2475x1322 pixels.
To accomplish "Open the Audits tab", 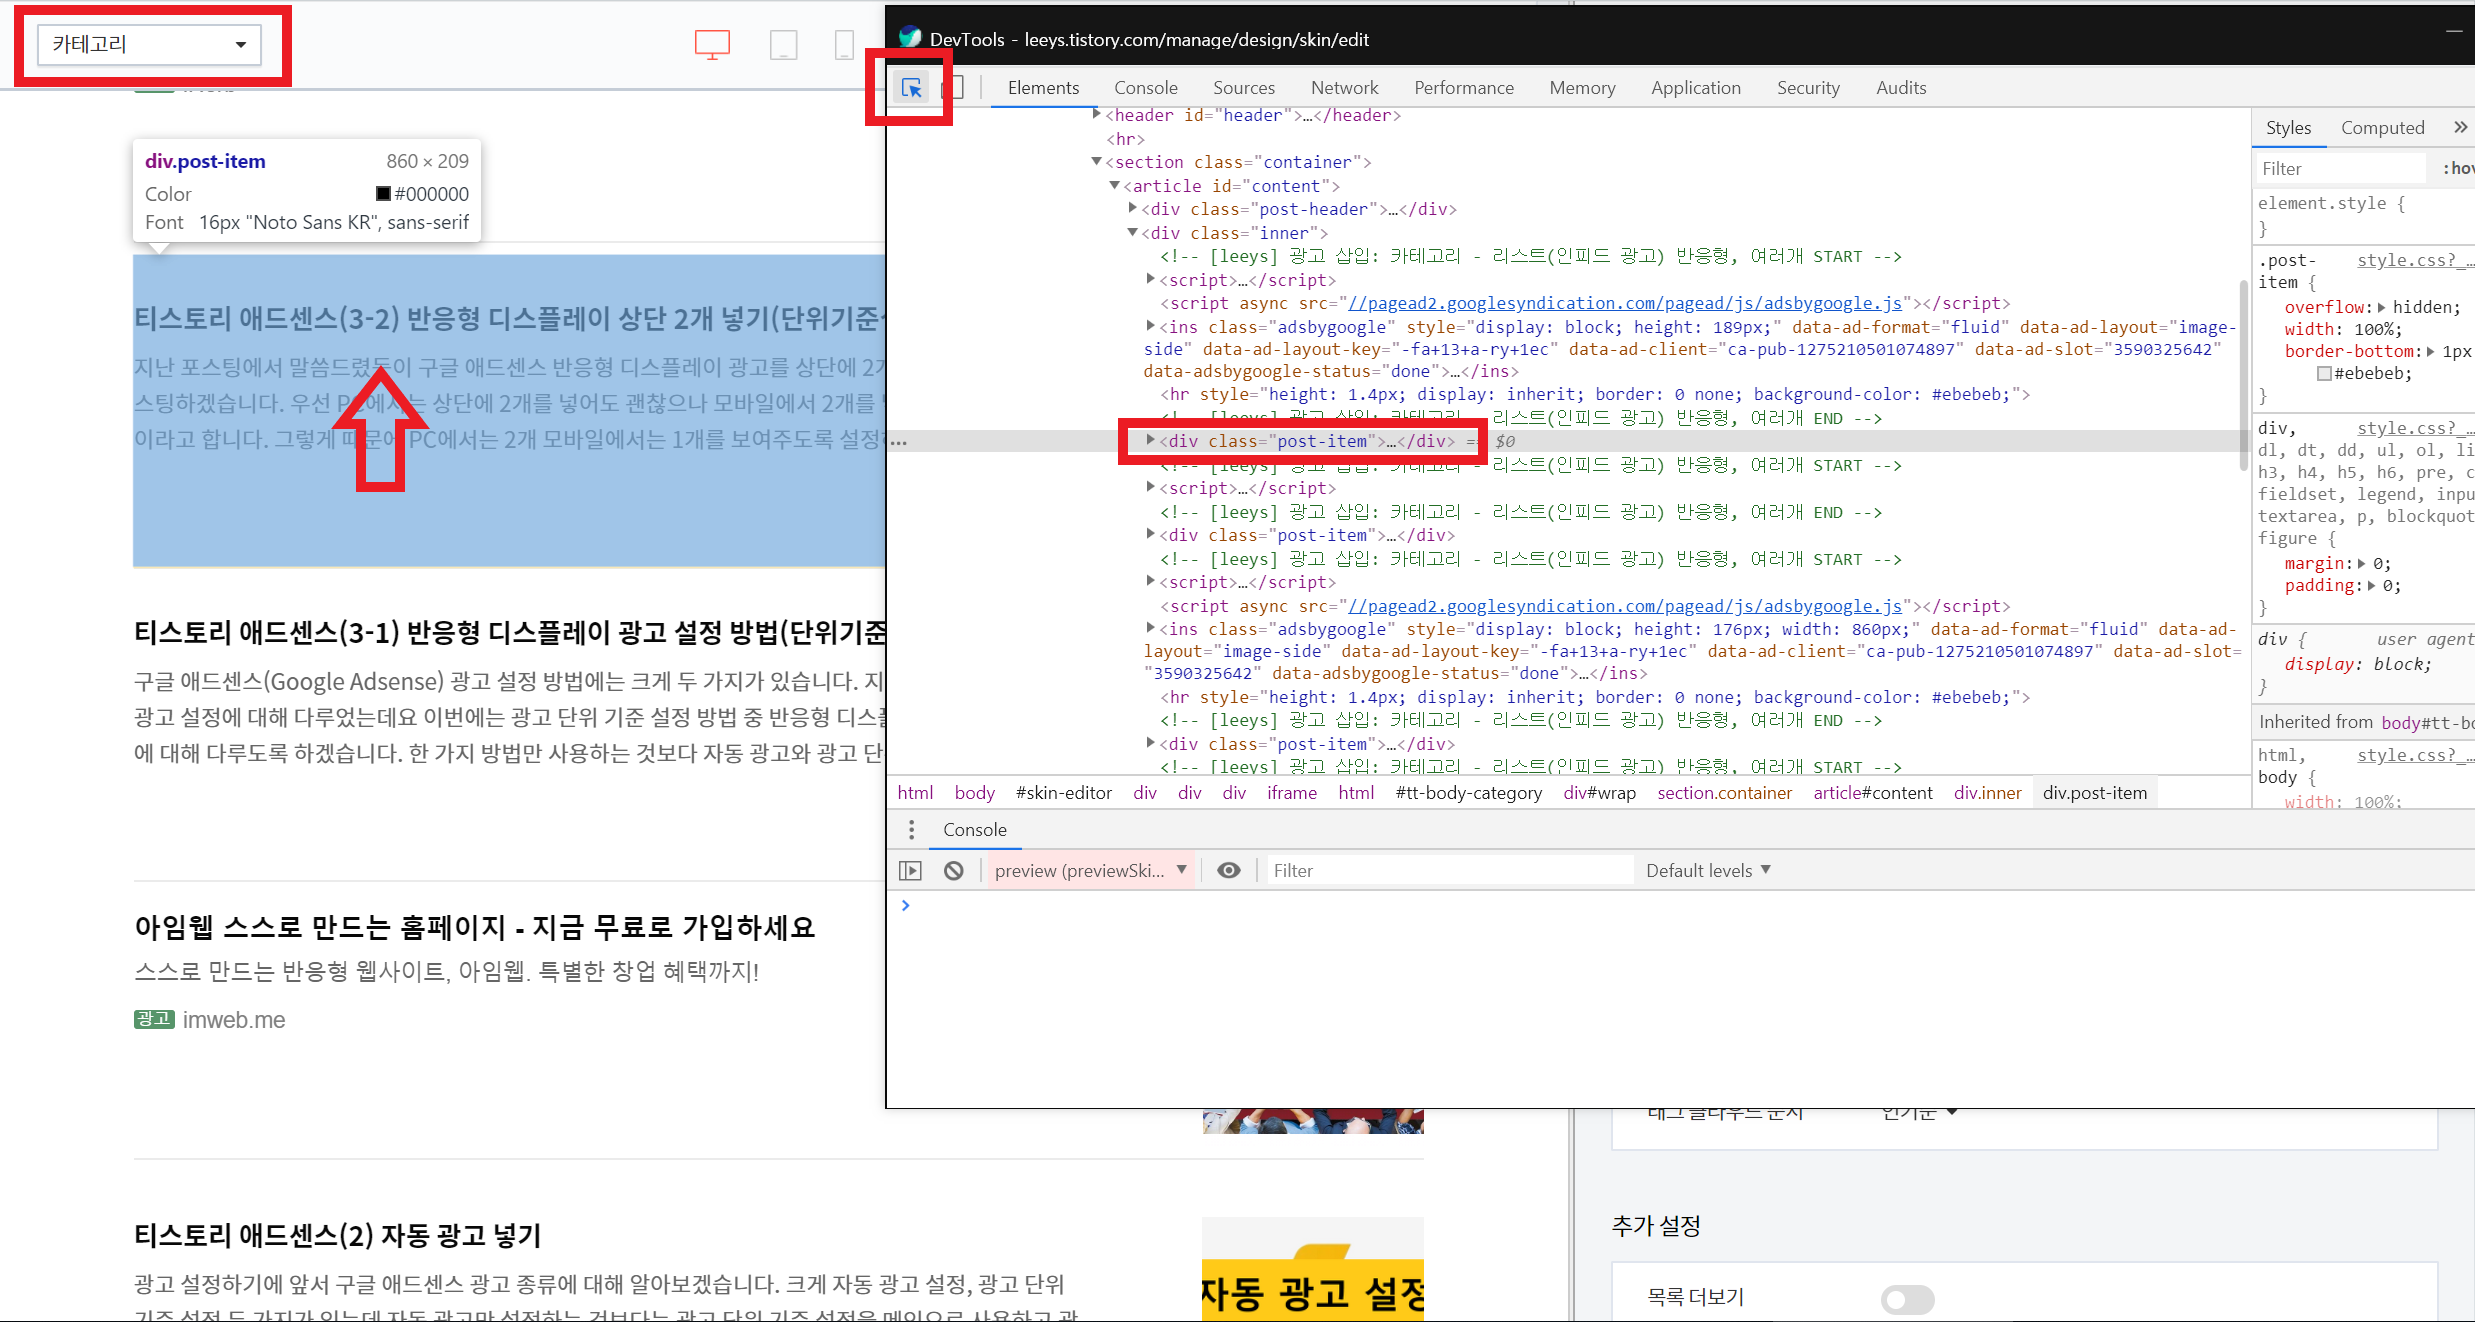I will click(1900, 88).
